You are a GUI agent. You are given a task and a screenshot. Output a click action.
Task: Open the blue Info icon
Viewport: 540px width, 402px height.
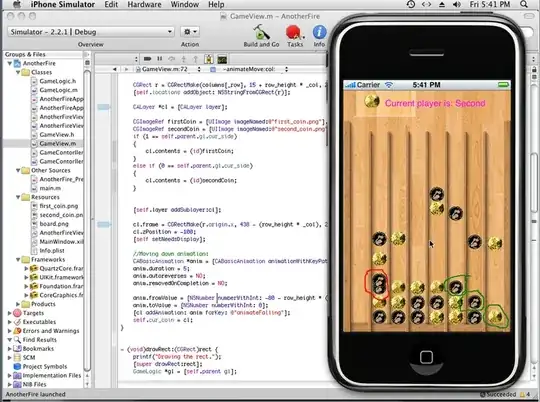click(319, 32)
